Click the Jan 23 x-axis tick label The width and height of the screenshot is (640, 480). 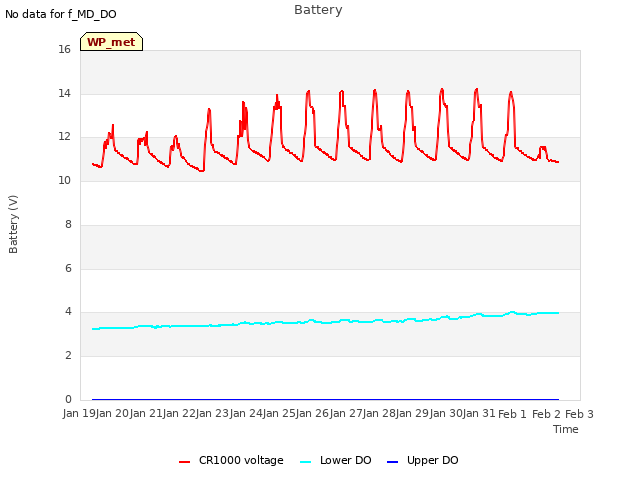[213, 413]
